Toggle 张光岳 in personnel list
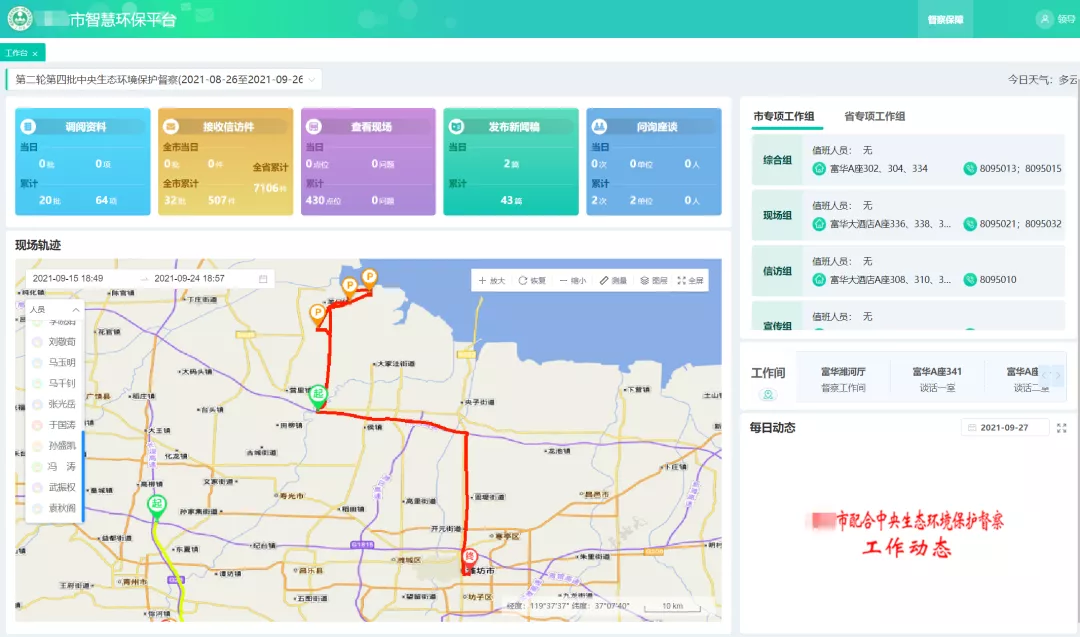The height and width of the screenshot is (637, 1080). [x=54, y=404]
